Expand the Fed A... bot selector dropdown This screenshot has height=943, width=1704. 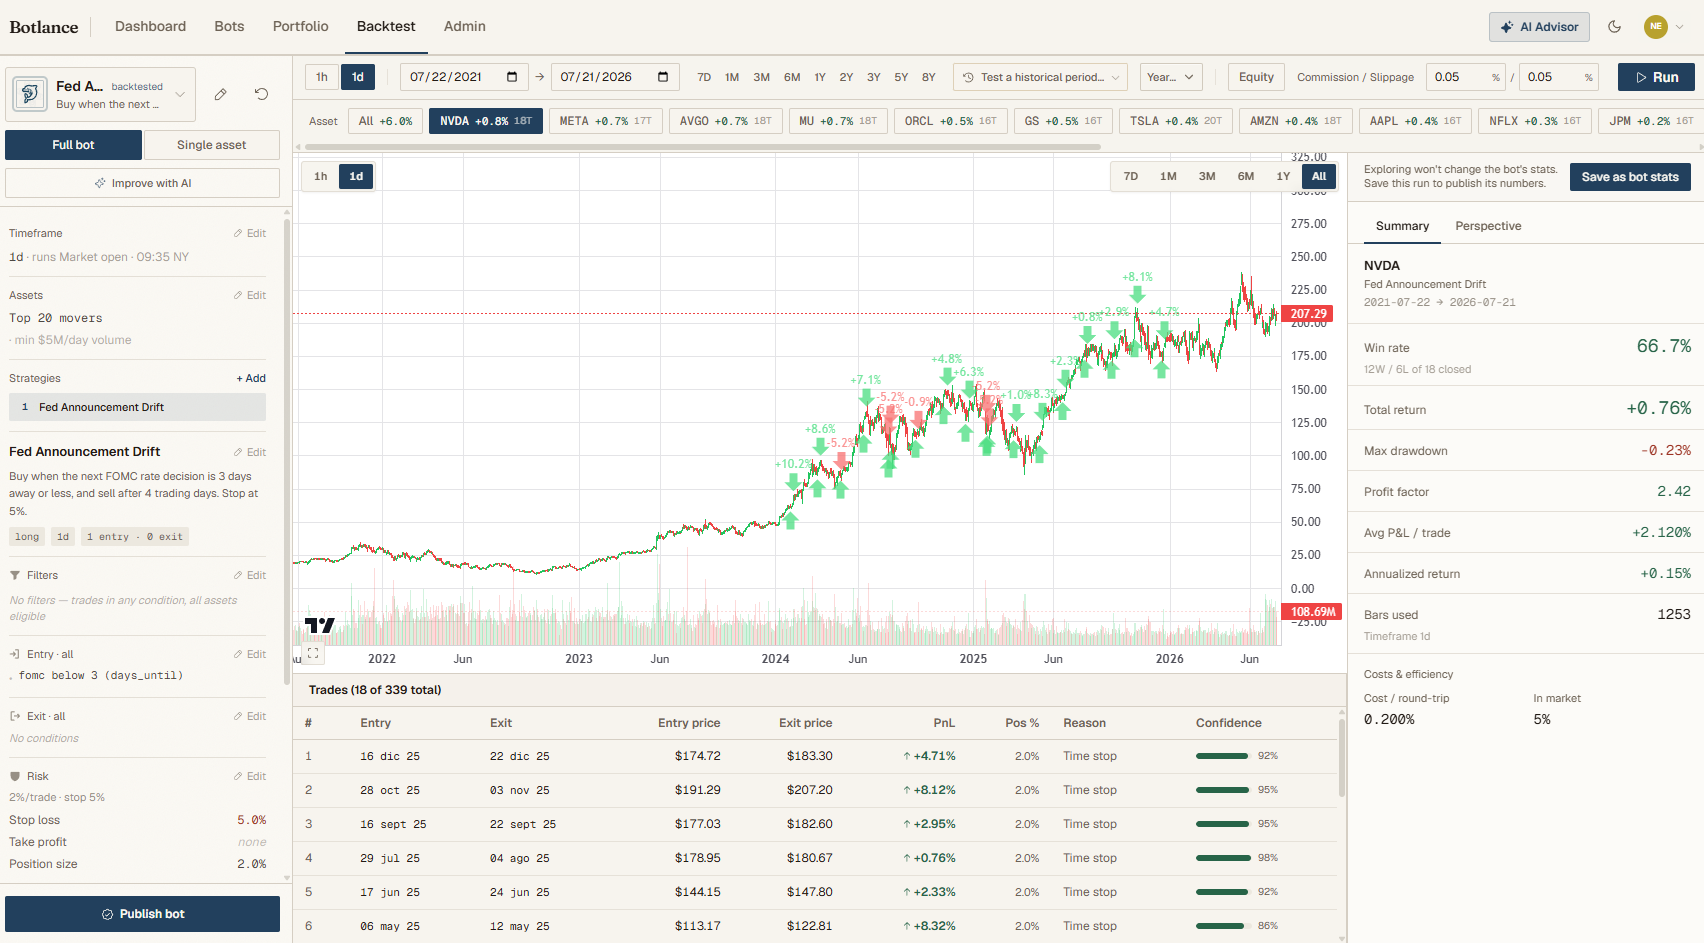coord(180,95)
